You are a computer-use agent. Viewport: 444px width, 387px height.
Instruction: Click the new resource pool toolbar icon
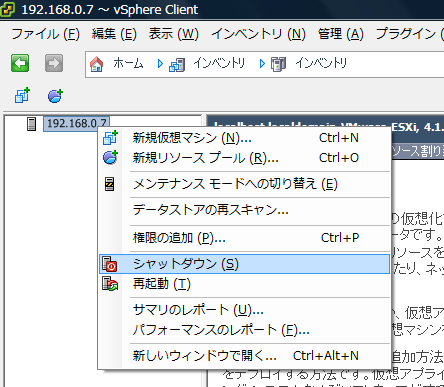(x=55, y=96)
